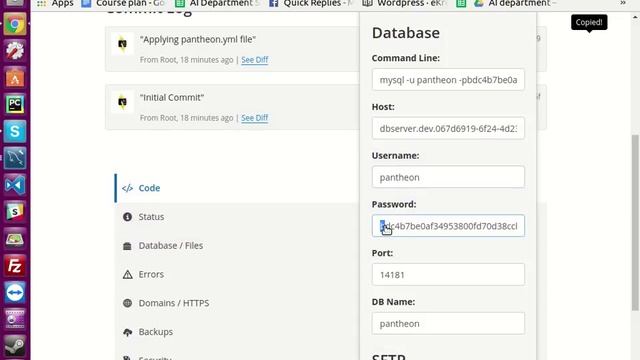
Task: Launch PyCharm from the dock
Action: pyautogui.click(x=15, y=104)
